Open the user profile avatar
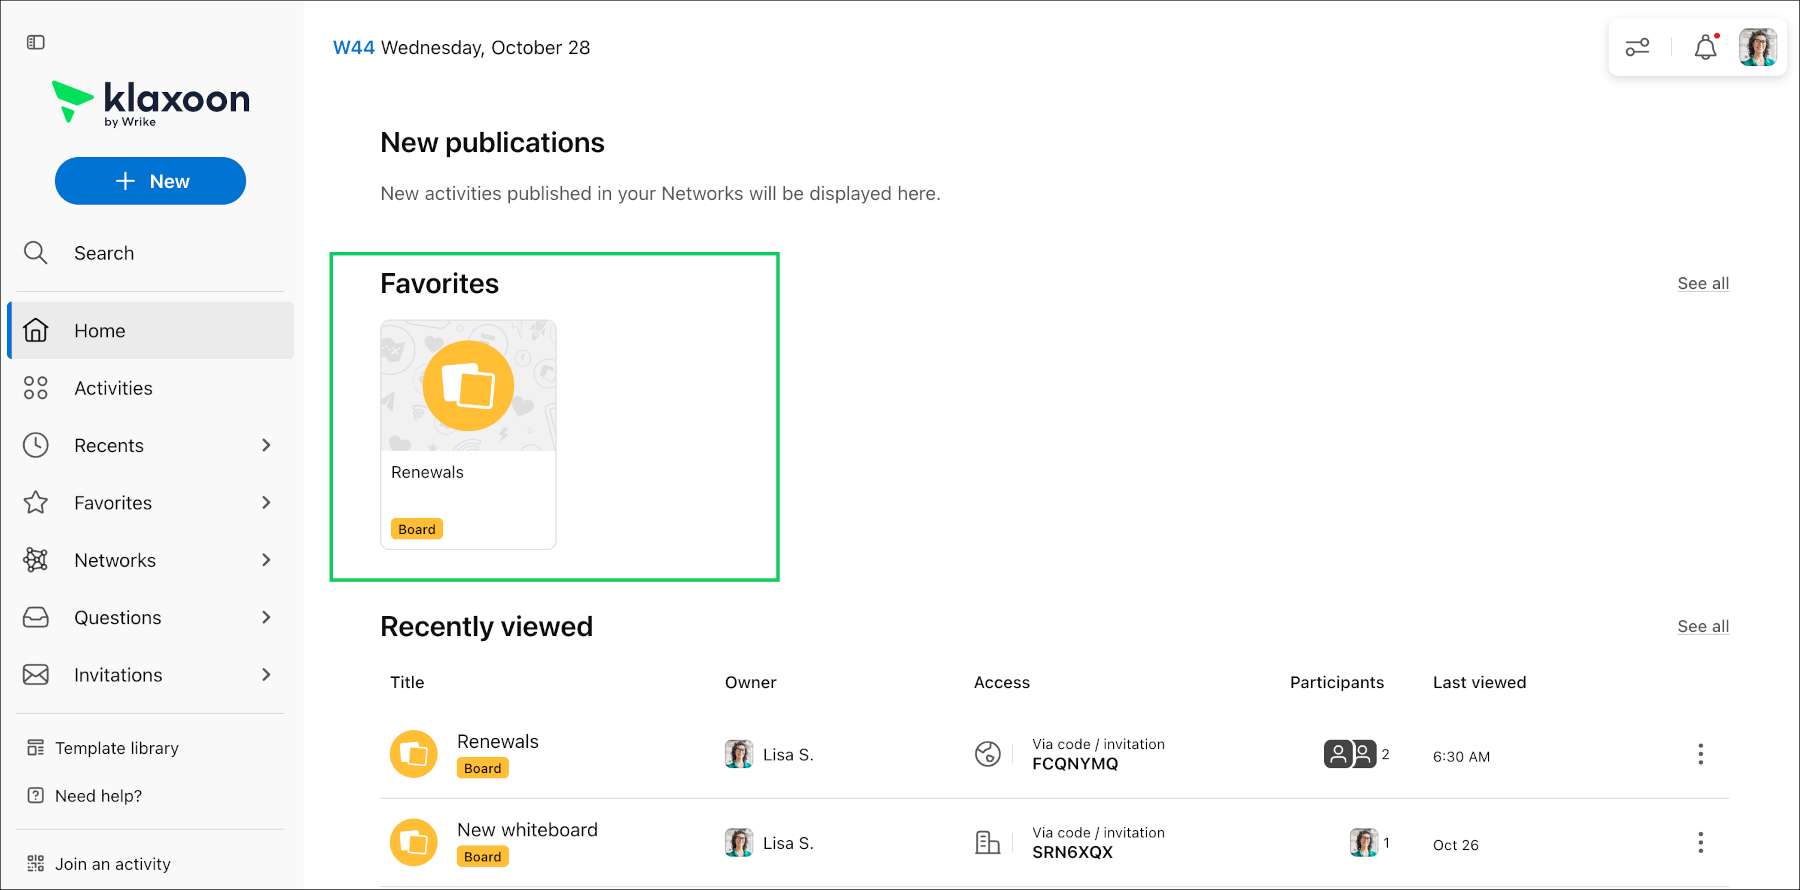The height and width of the screenshot is (890, 1800). click(1757, 47)
